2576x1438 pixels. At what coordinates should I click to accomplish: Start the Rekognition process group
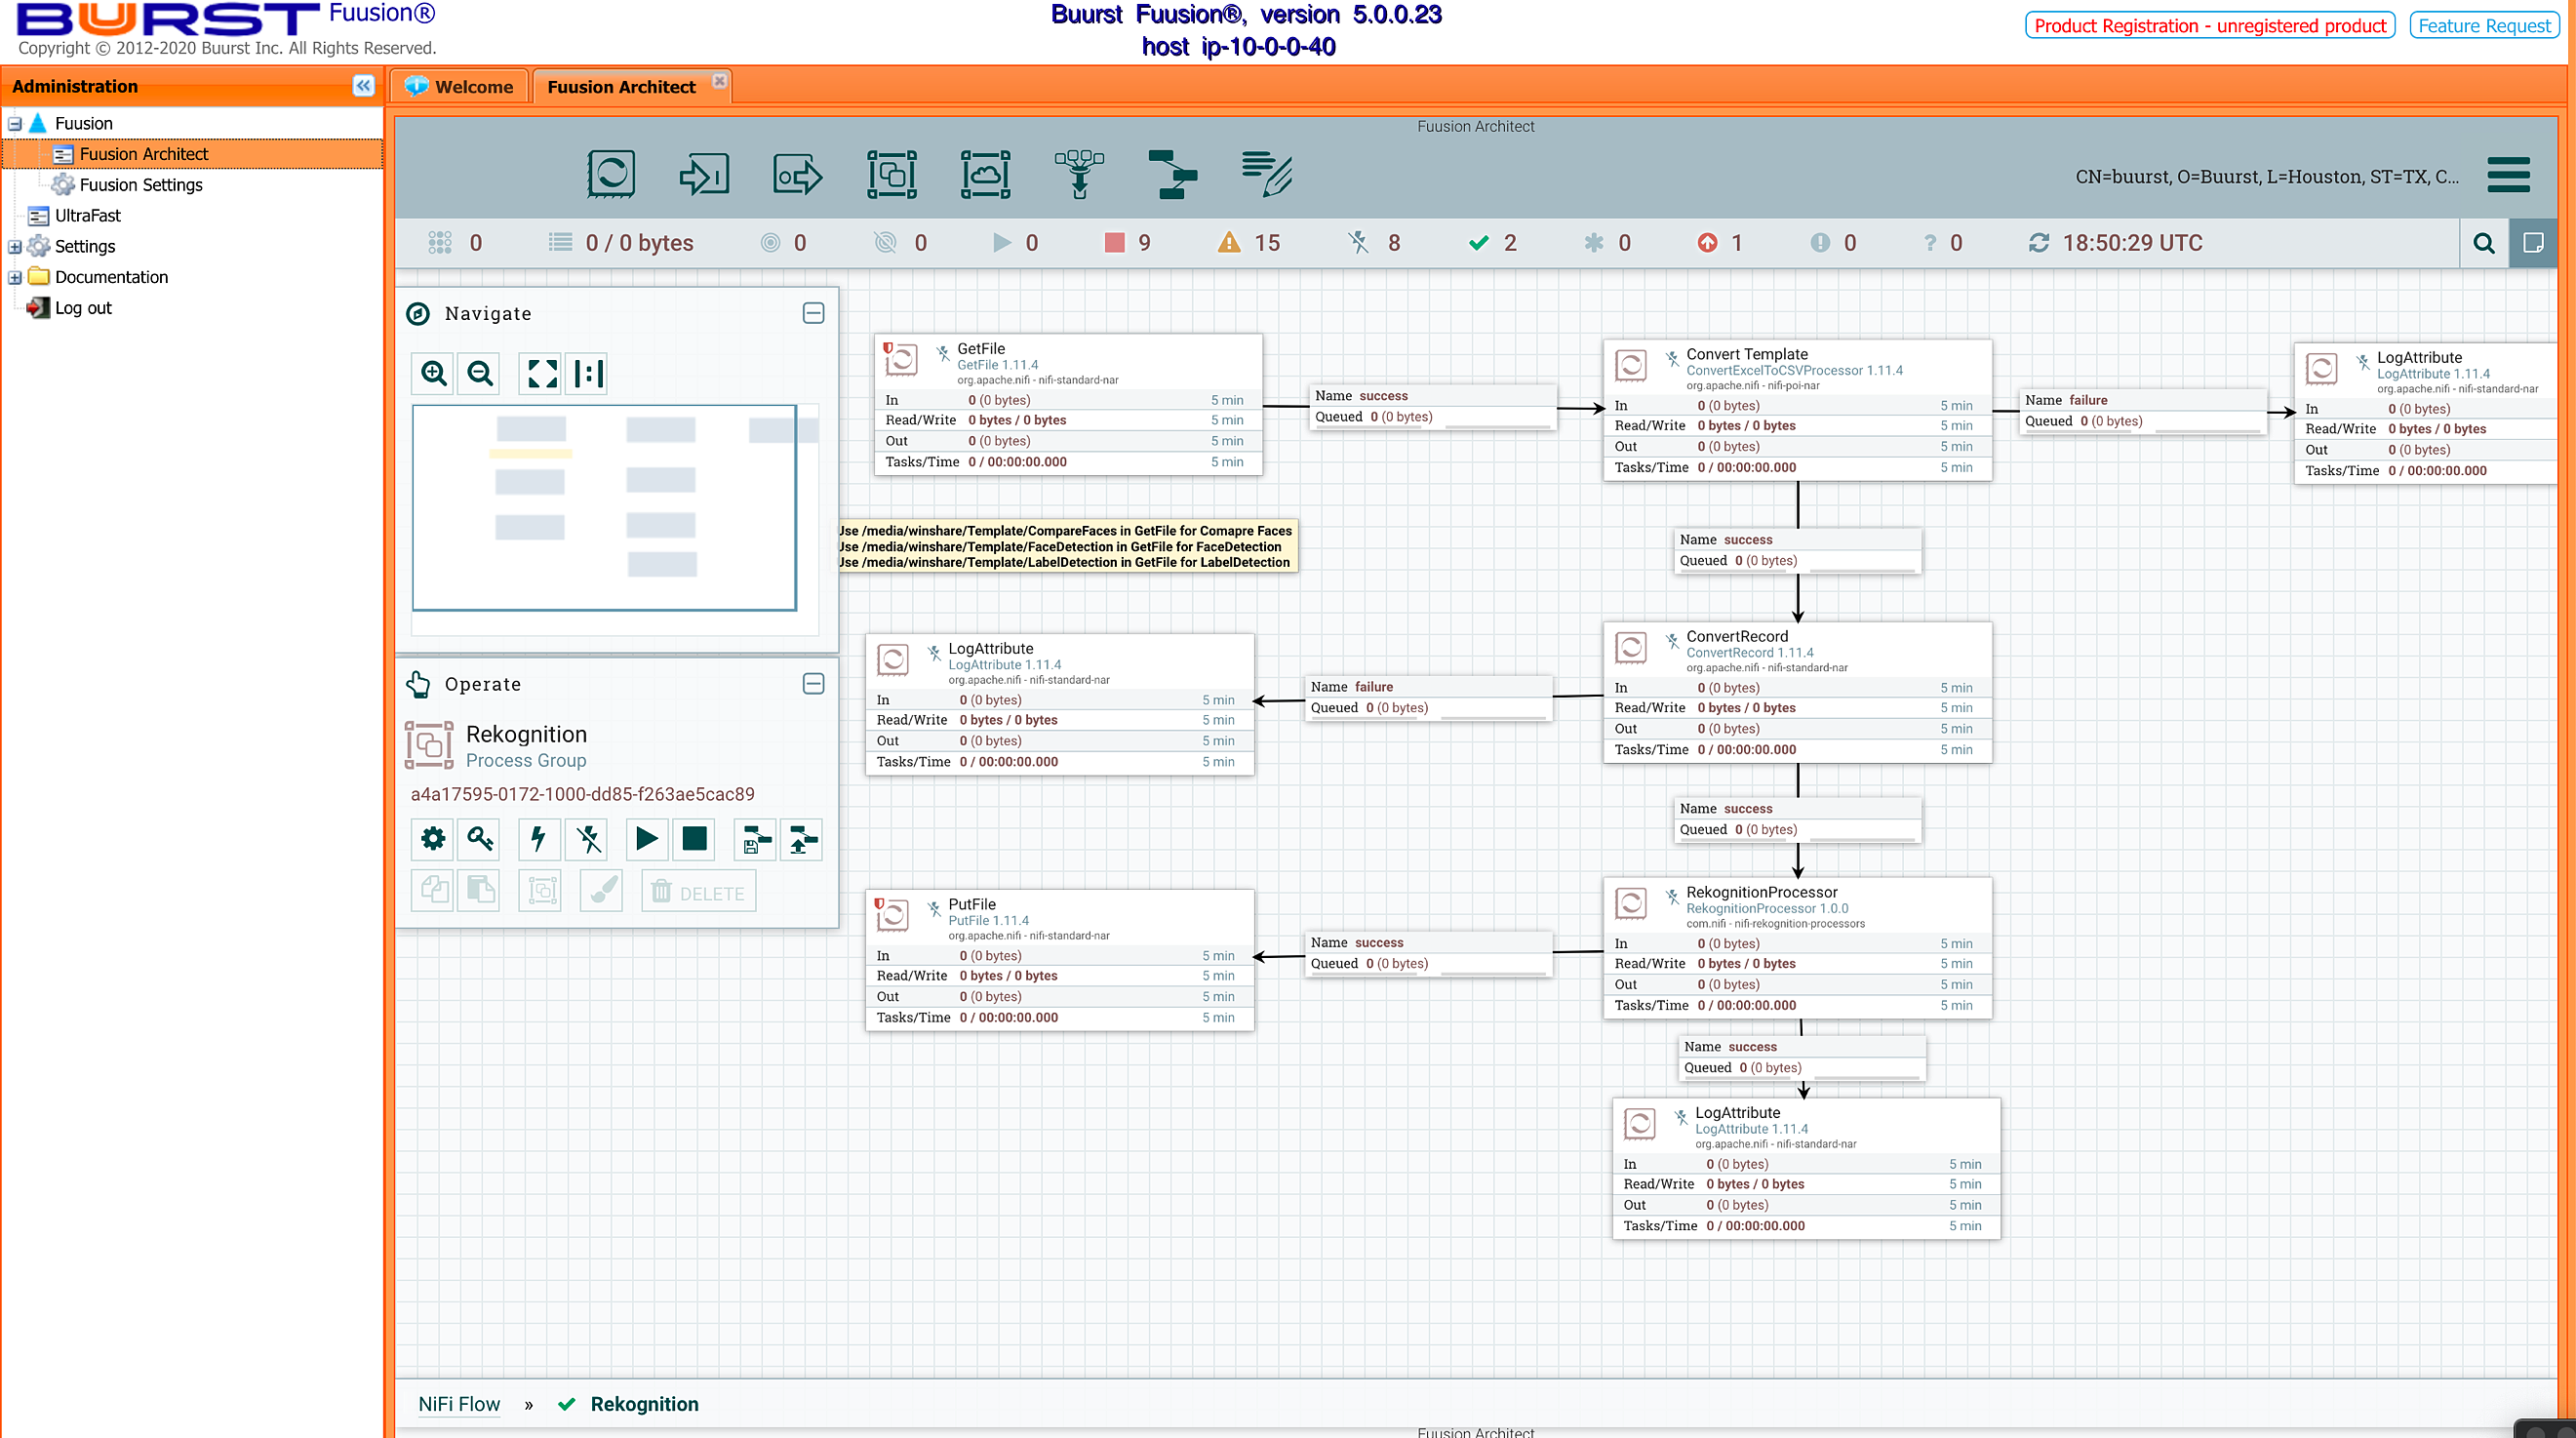tap(646, 838)
